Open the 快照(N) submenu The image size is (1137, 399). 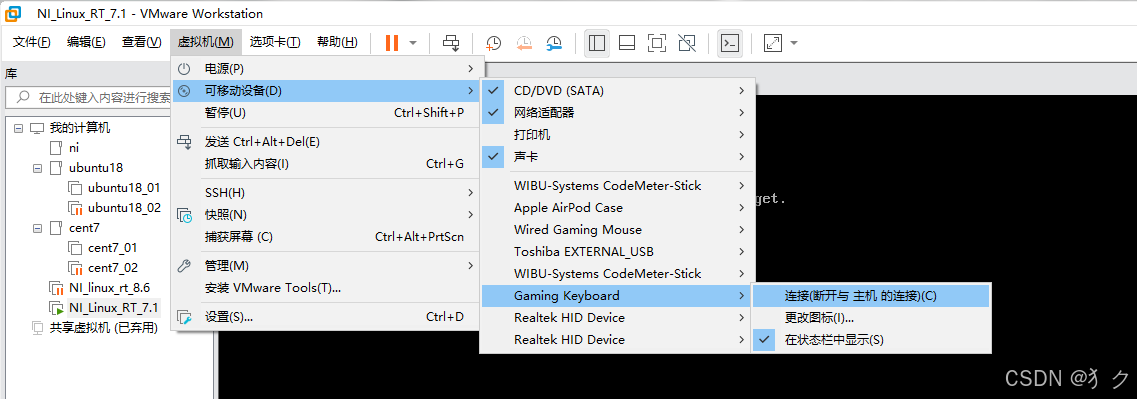[x=326, y=215]
